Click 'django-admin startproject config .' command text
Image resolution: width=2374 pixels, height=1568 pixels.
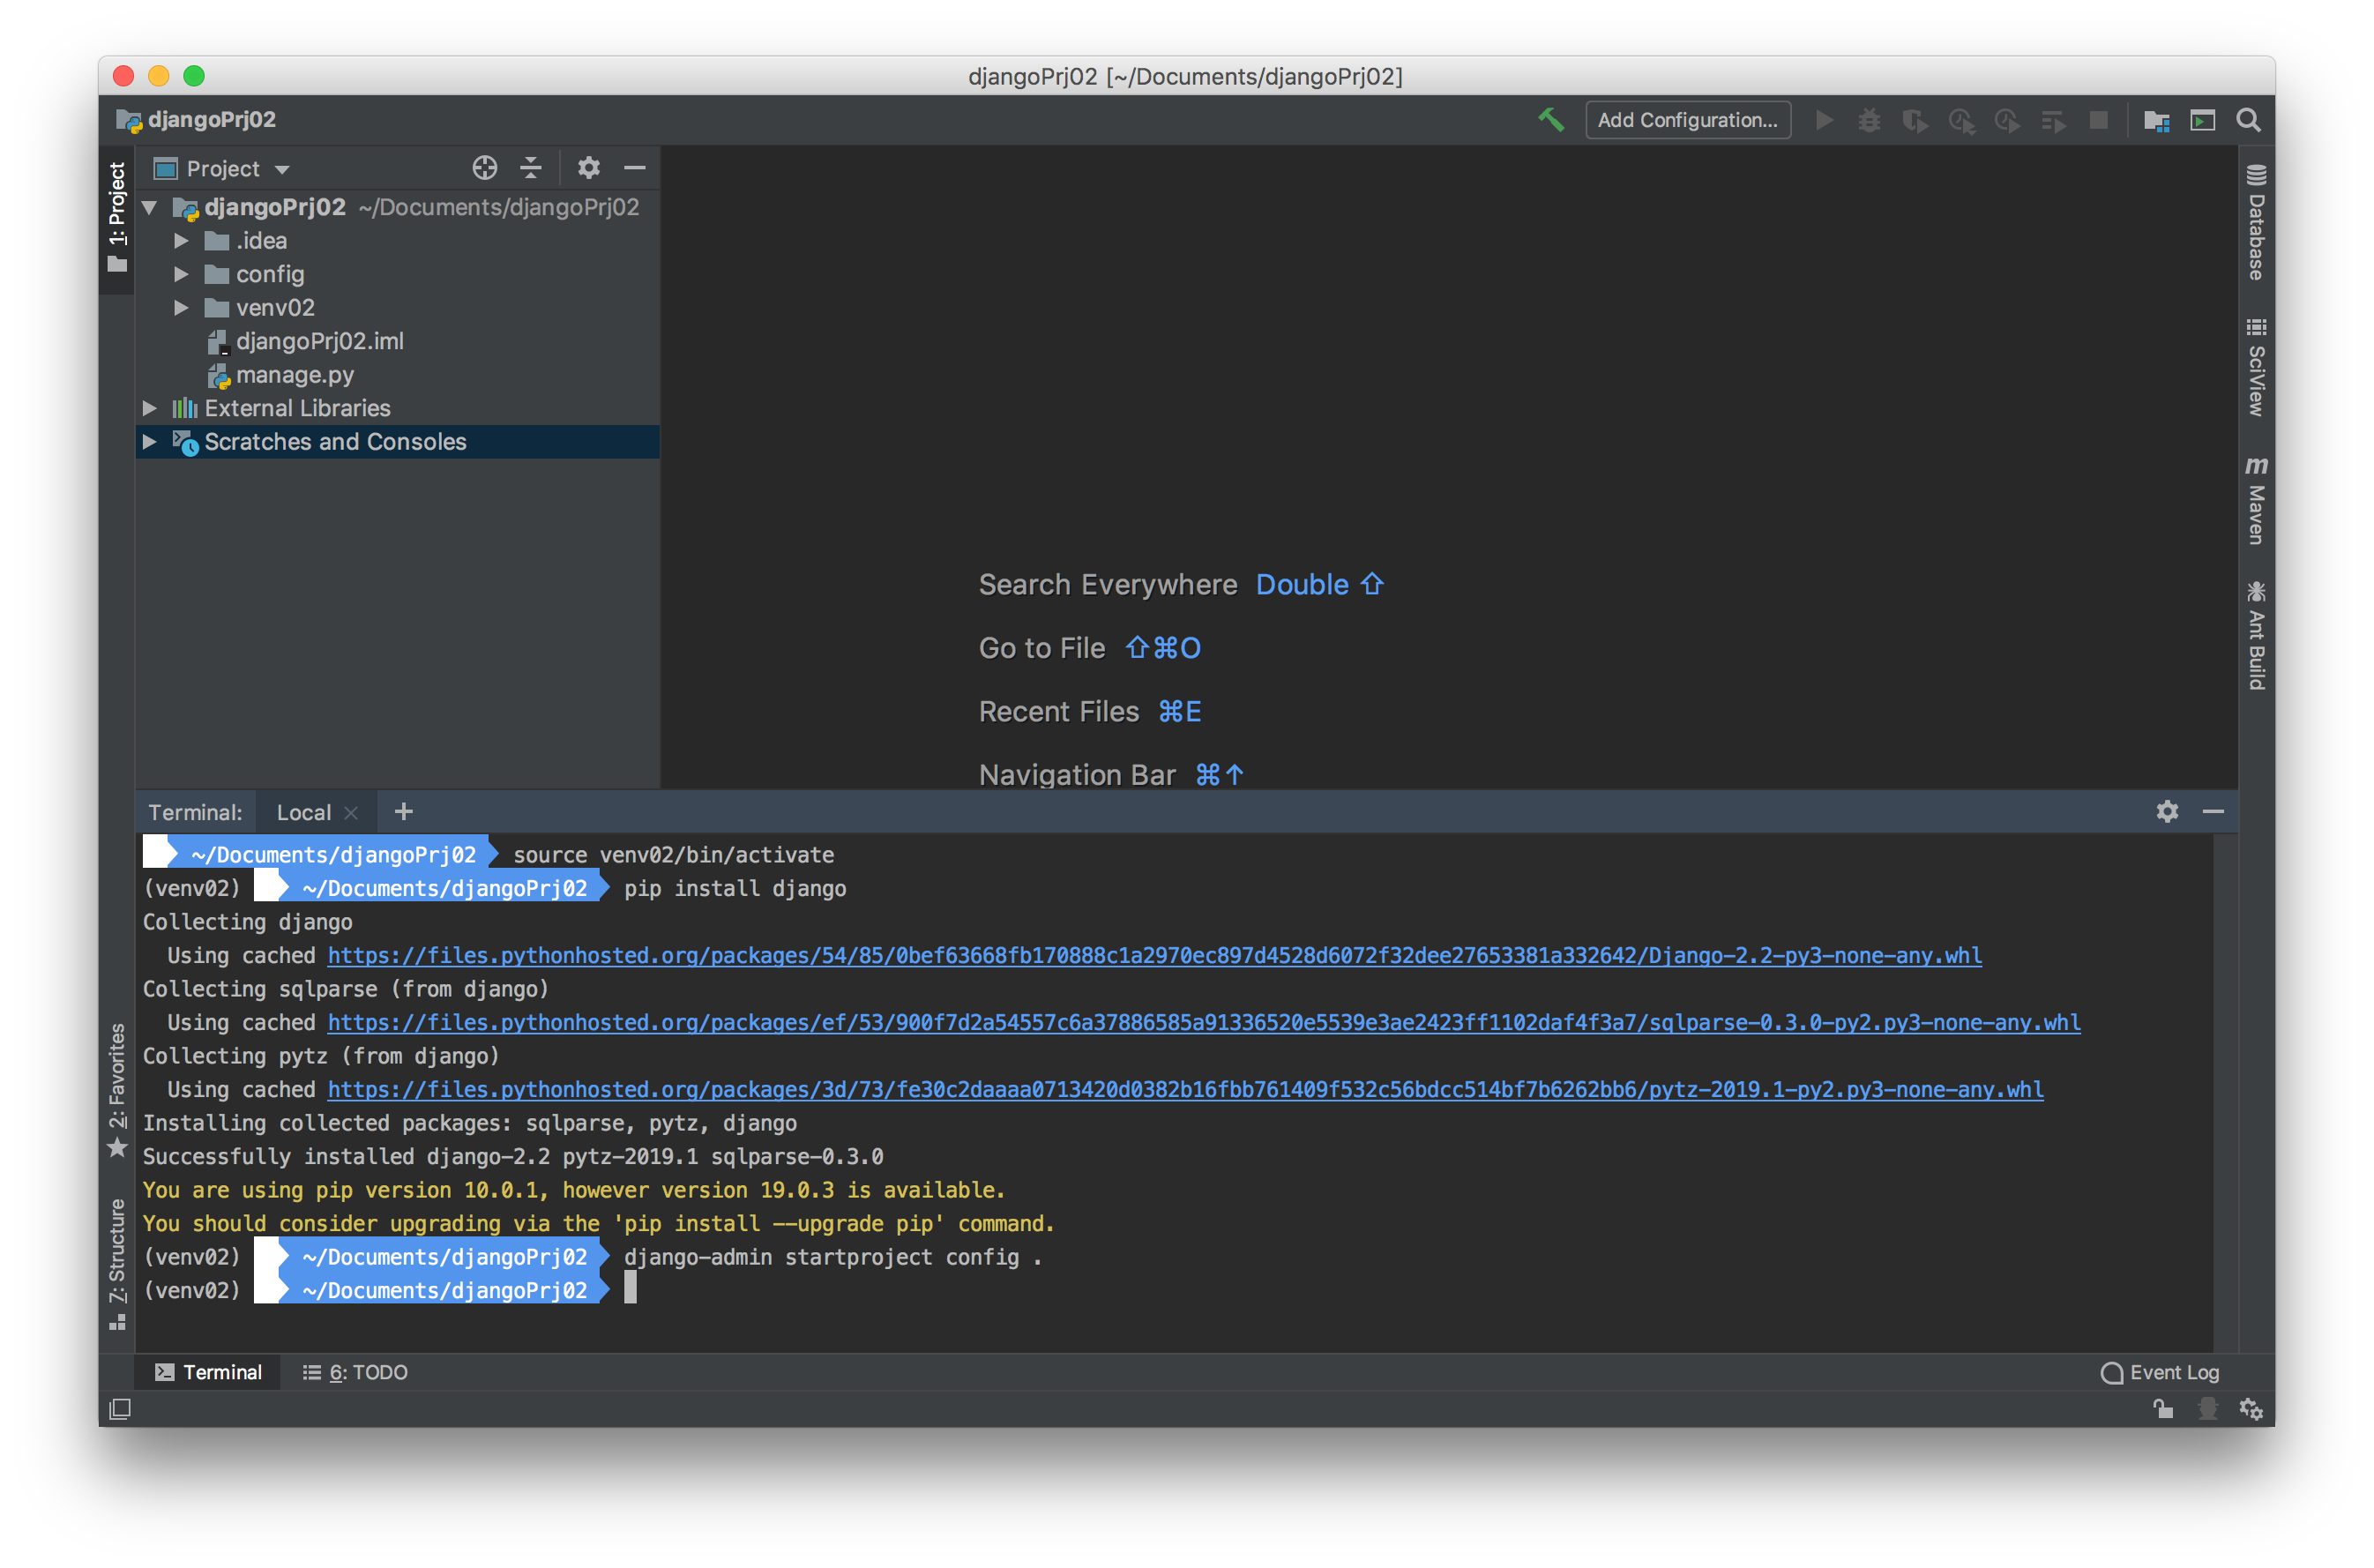(x=833, y=1258)
